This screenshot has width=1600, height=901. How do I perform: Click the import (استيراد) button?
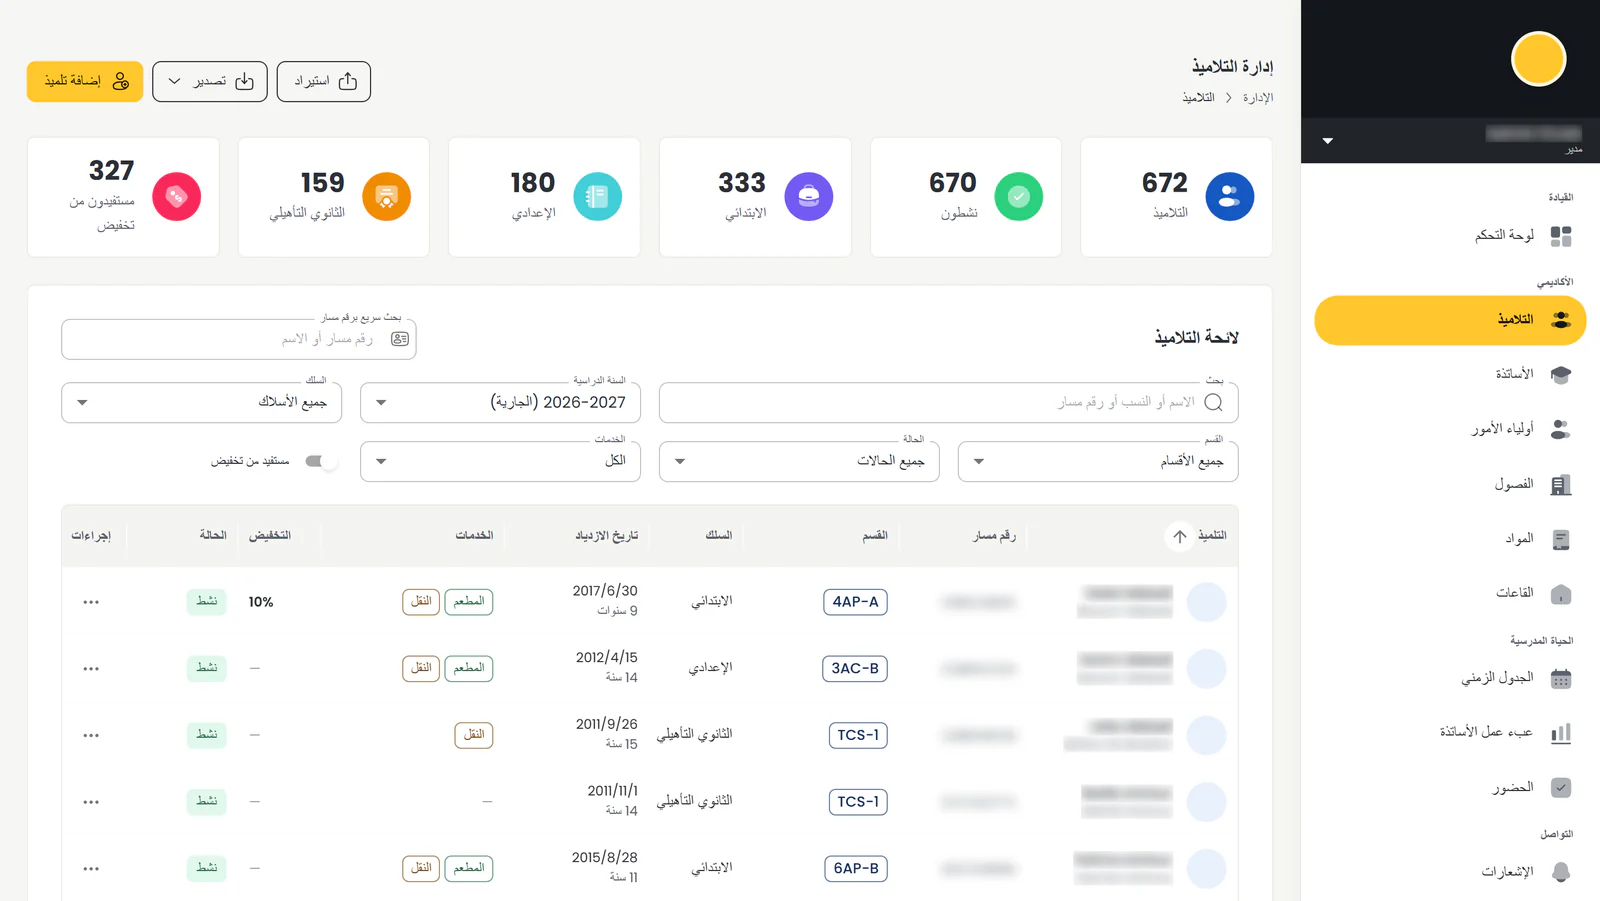tap(324, 81)
